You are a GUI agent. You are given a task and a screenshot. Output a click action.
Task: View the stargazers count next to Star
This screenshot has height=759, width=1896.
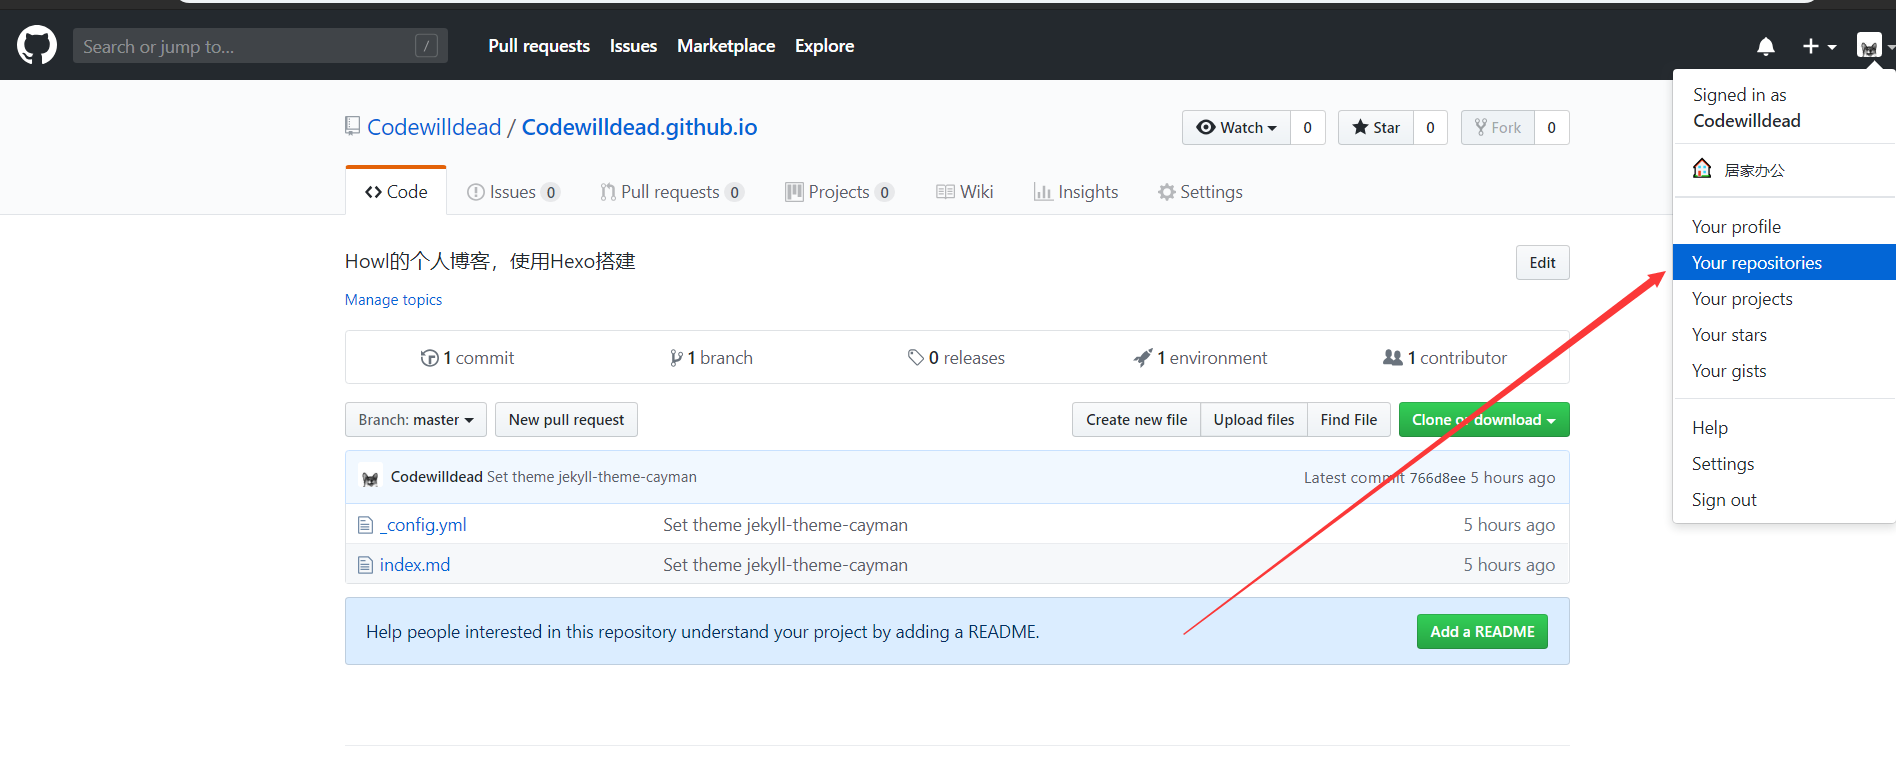point(1430,127)
